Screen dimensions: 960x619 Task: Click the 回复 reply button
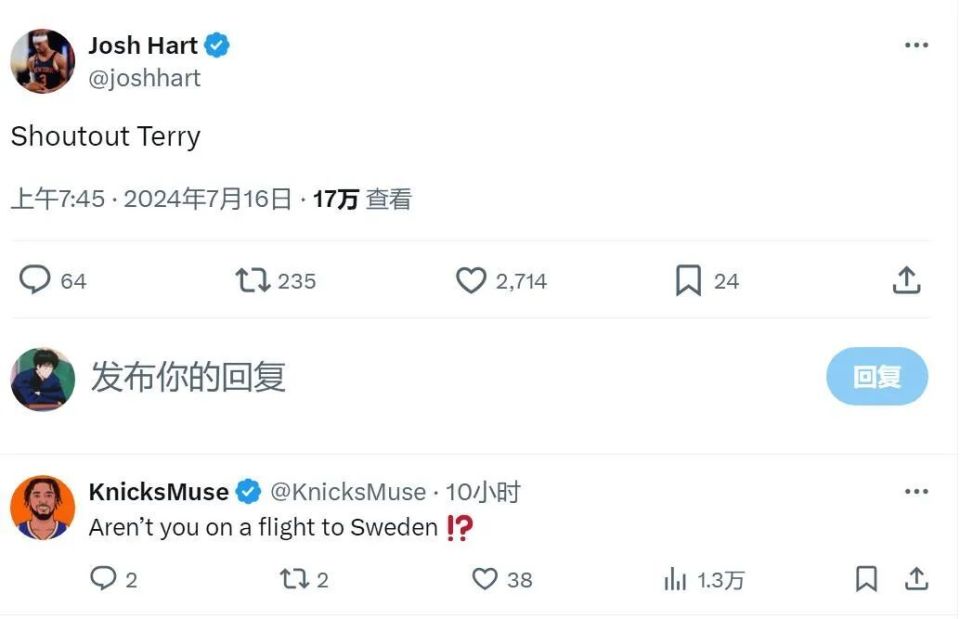tap(877, 377)
